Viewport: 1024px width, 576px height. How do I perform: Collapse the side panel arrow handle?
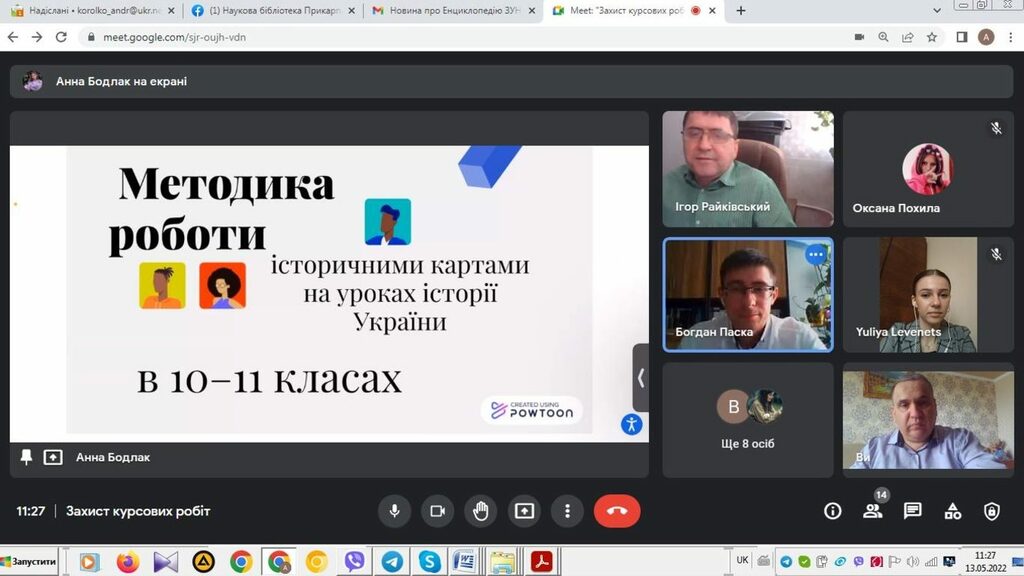[640, 378]
